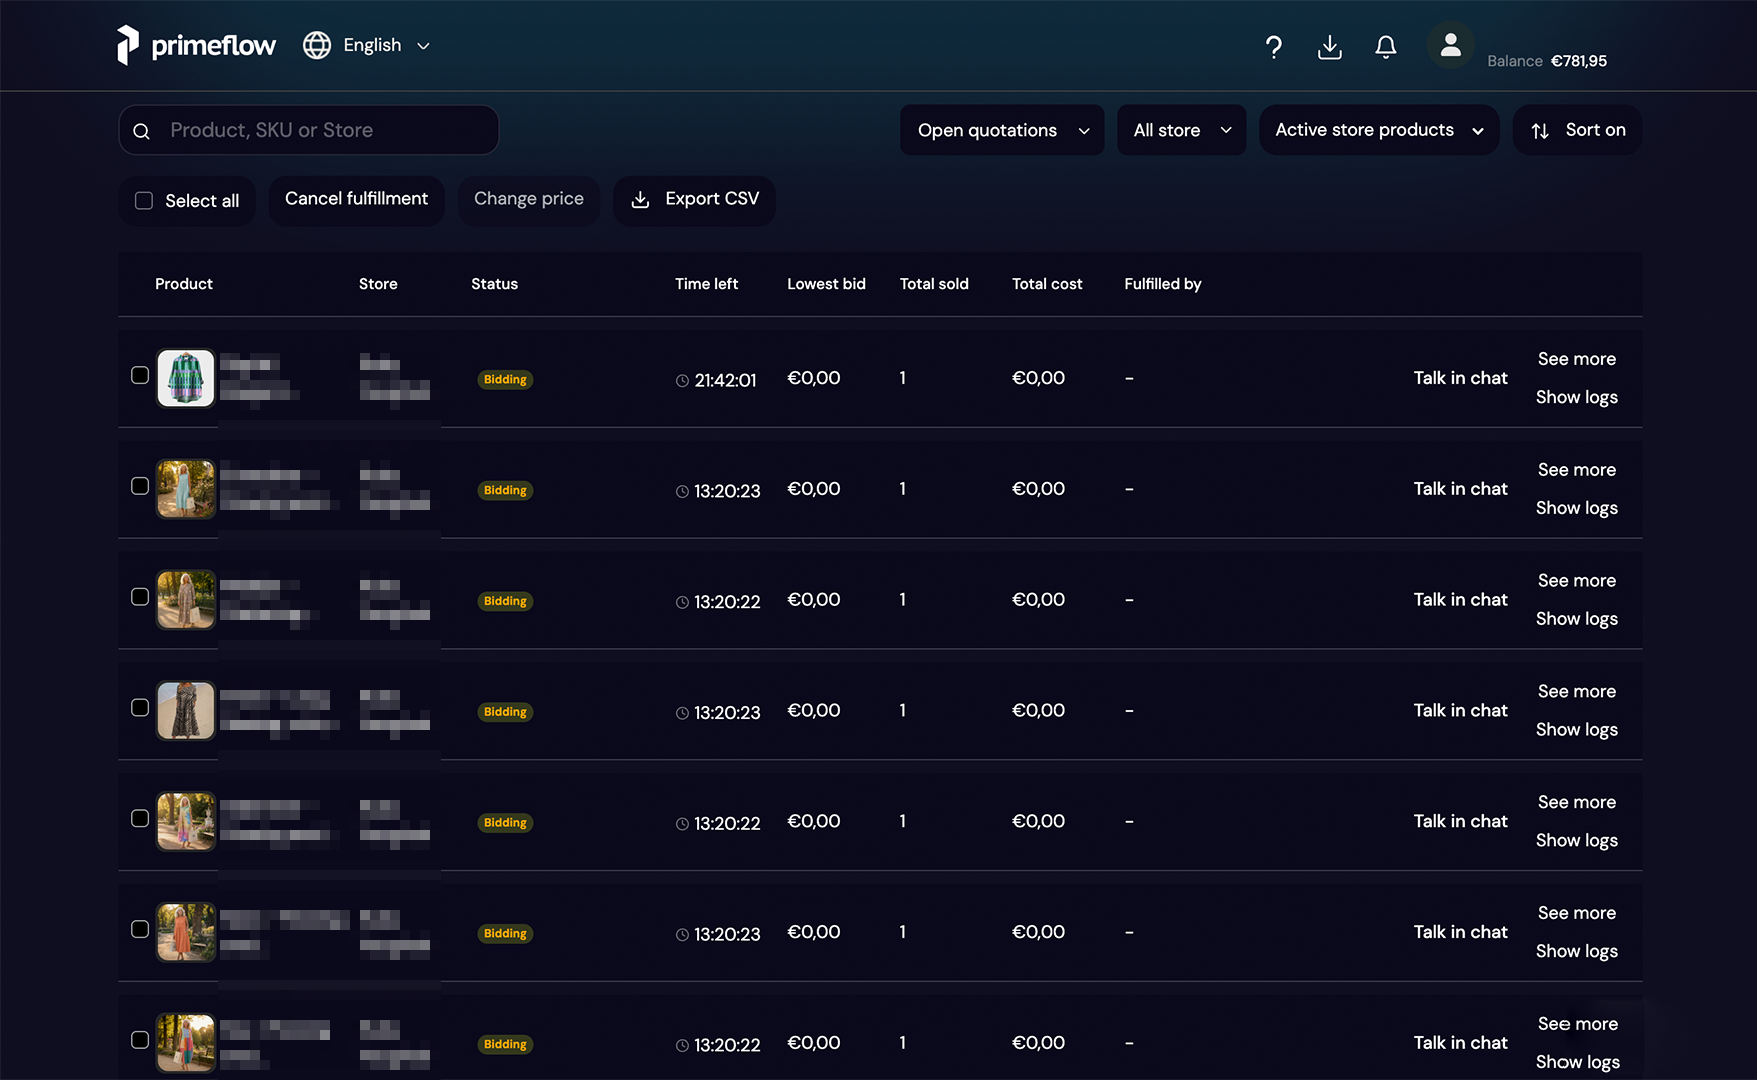Click Talk in chat in first row
Viewport: 1757px width, 1080px height.
tap(1460, 378)
